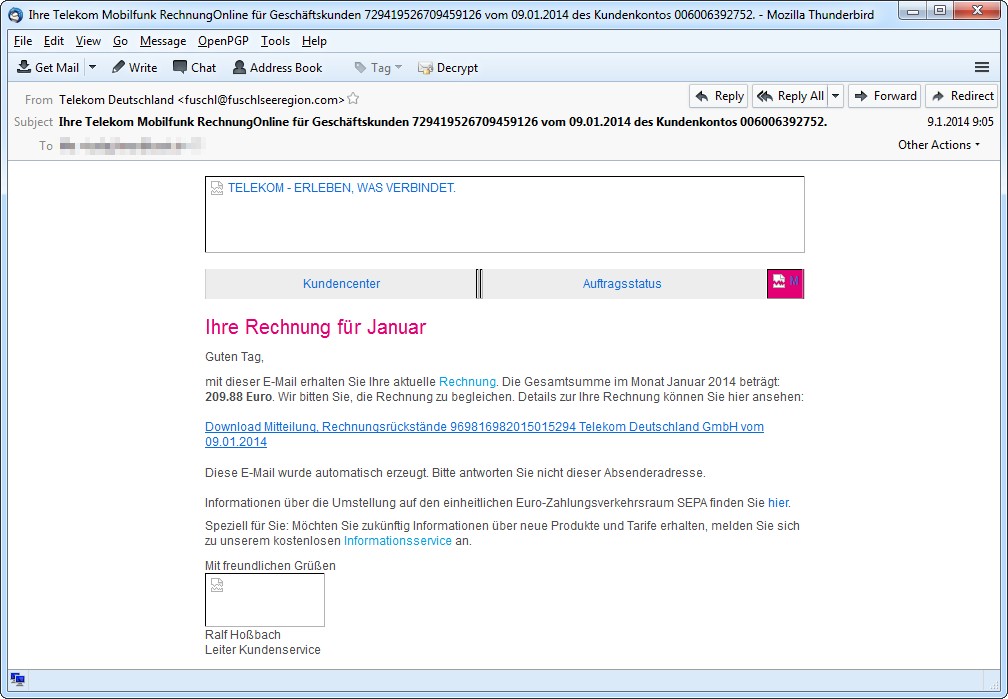
Task: Open the Kundencenter link
Action: (341, 284)
